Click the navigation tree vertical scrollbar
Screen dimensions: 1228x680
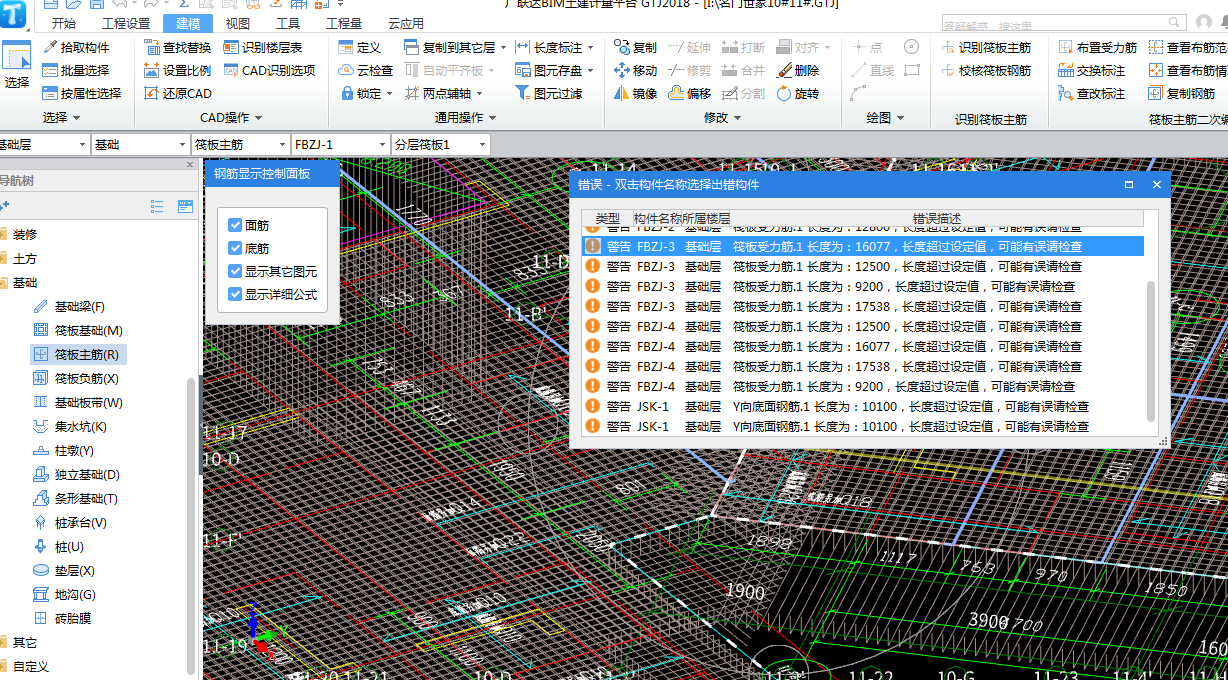[x=193, y=525]
